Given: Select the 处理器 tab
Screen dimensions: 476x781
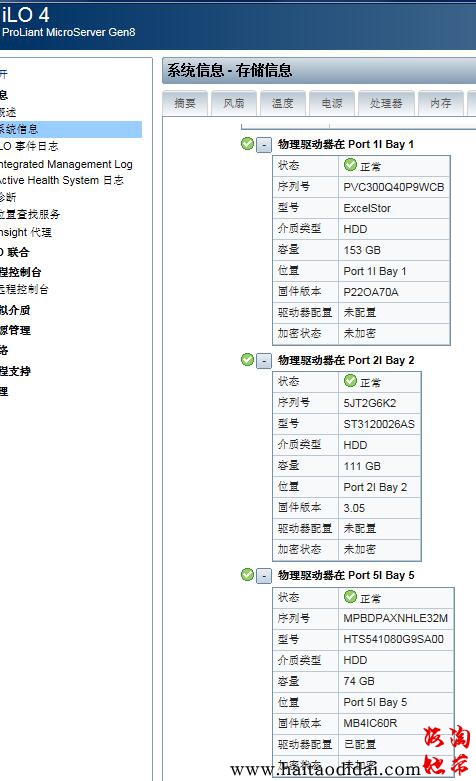Looking at the screenshot, I should pyautogui.click(x=386, y=104).
